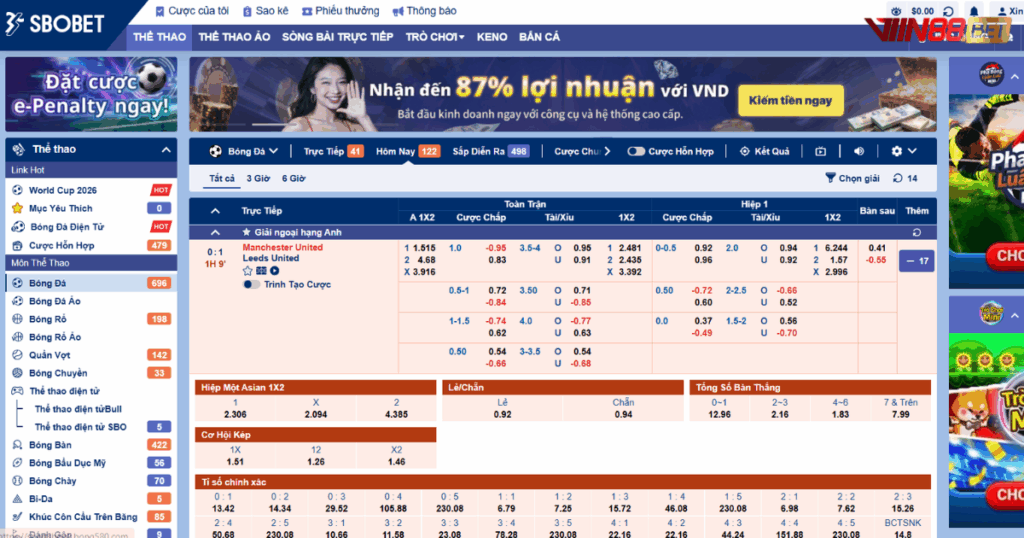Refresh the $0.00 account balance
The width and height of the screenshot is (1024, 538).
[948, 11]
